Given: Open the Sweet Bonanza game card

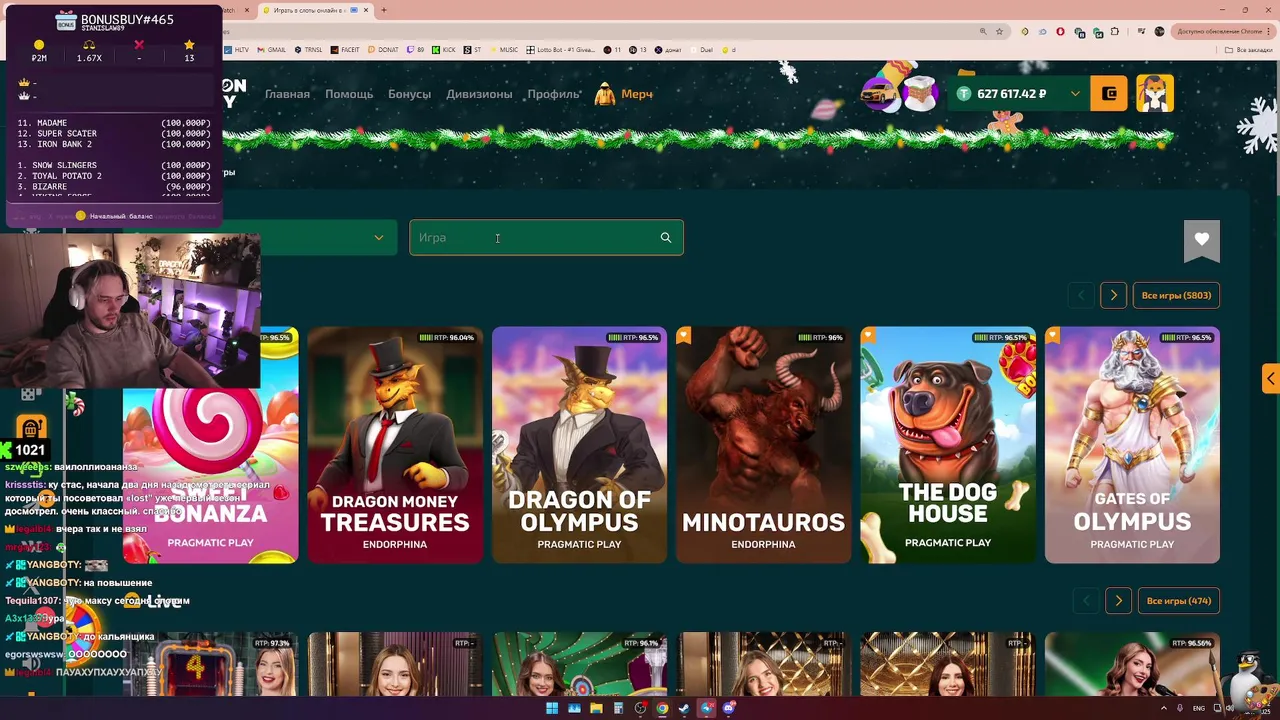Looking at the screenshot, I should tap(211, 445).
